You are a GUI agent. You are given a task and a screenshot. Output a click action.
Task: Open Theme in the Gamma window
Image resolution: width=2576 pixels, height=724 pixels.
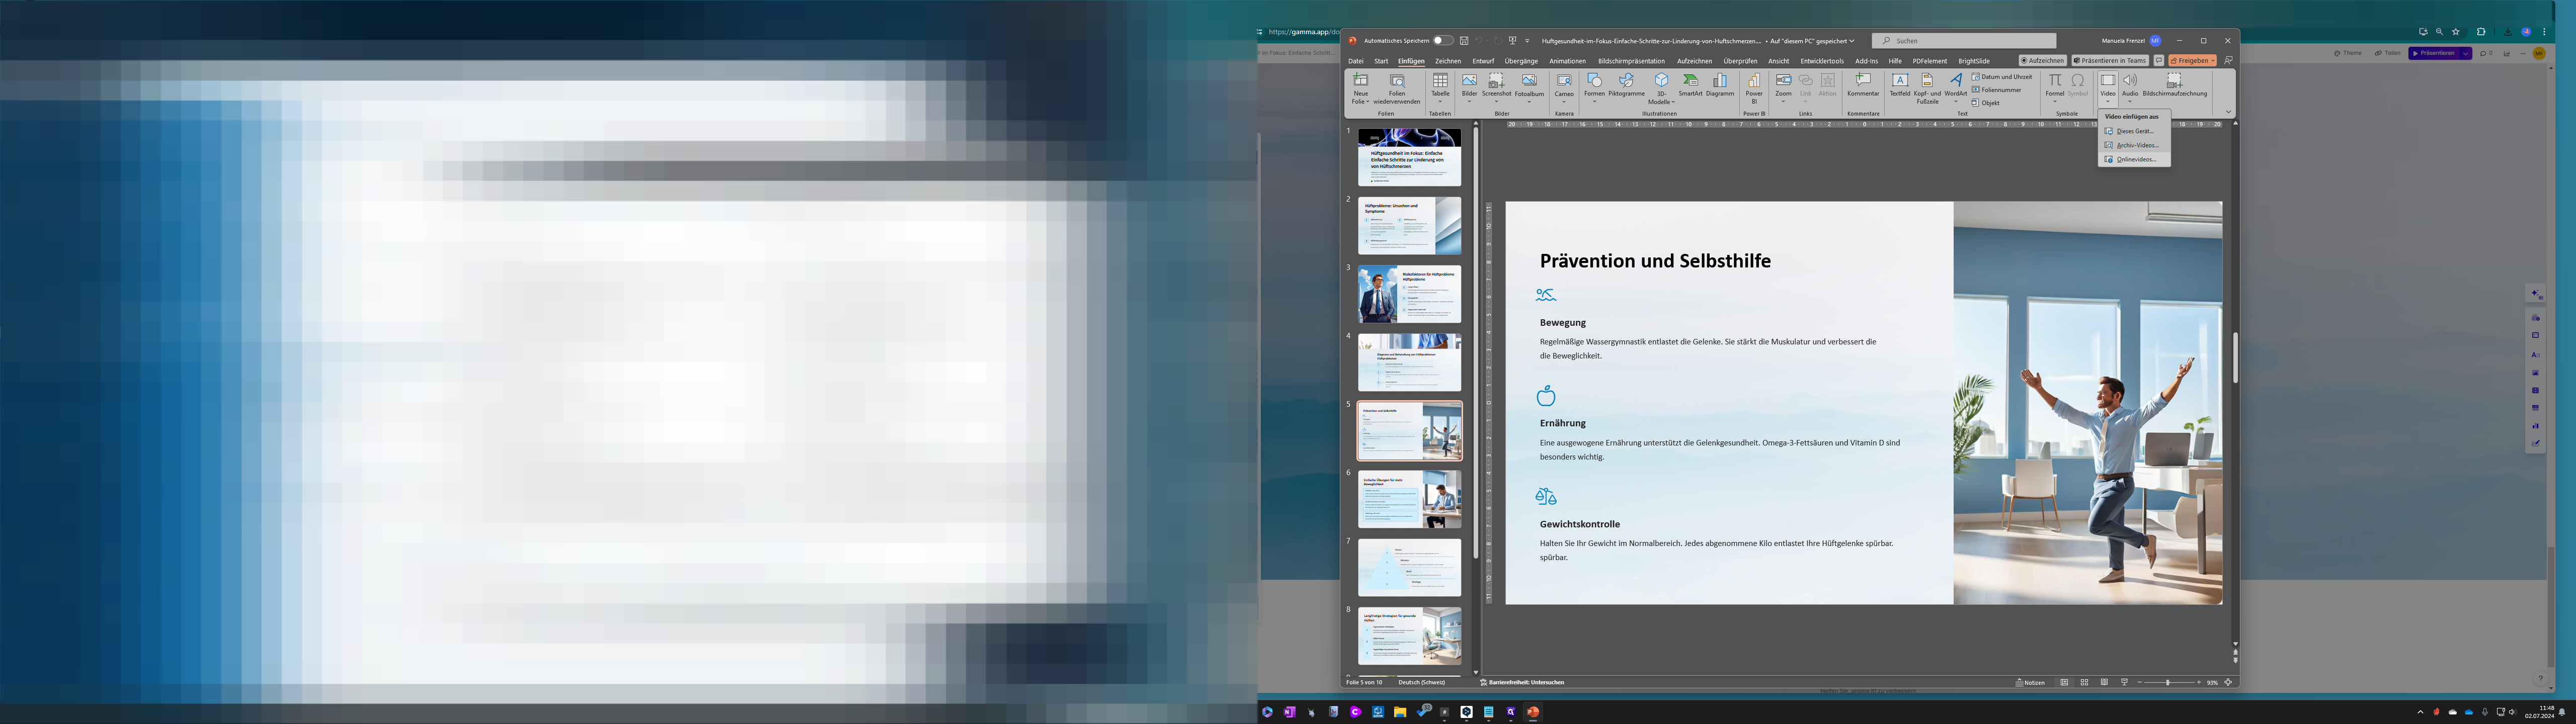click(x=2348, y=53)
